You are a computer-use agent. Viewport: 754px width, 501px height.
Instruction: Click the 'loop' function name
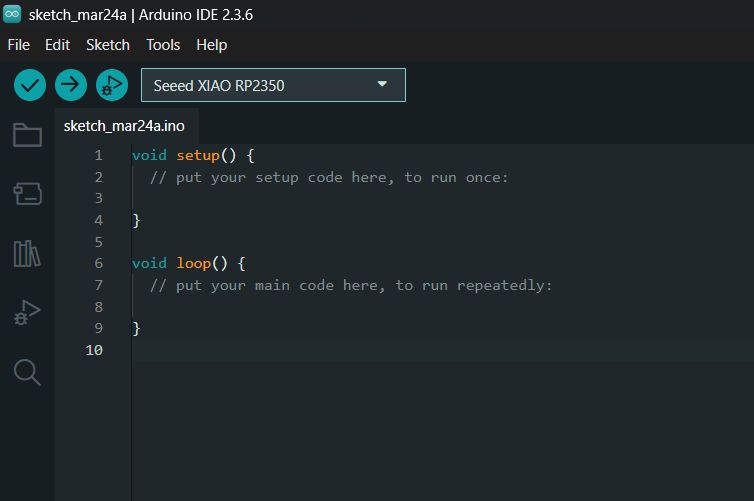pos(194,263)
